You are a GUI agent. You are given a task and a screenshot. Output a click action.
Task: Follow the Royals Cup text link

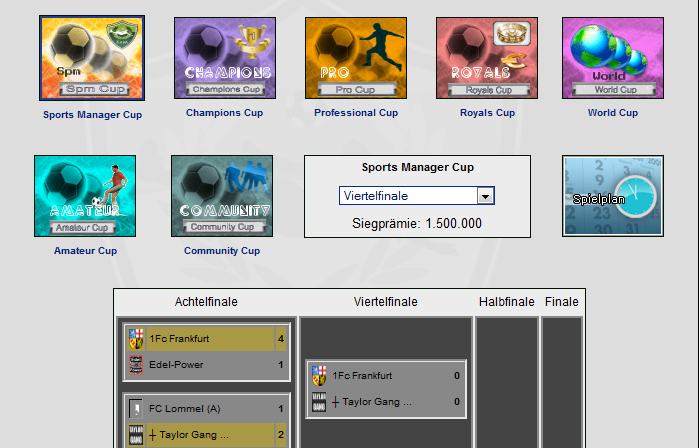point(487,113)
